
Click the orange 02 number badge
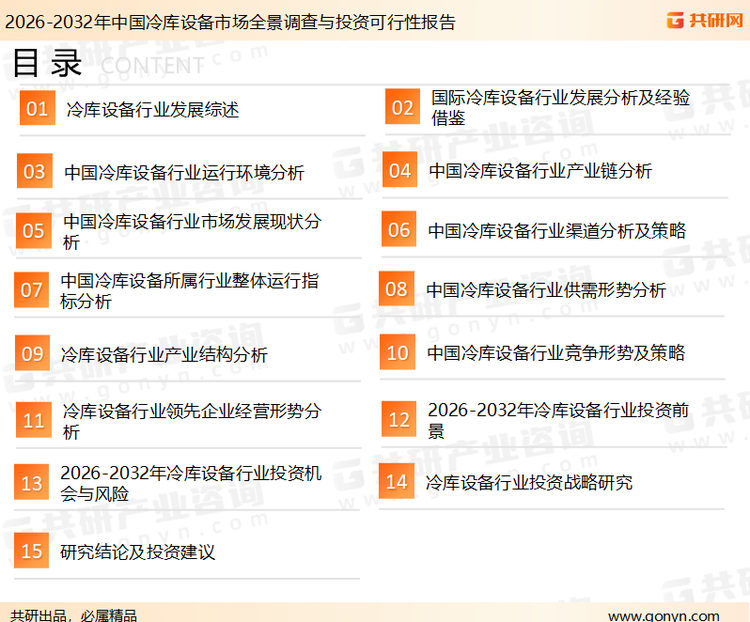[x=403, y=107]
